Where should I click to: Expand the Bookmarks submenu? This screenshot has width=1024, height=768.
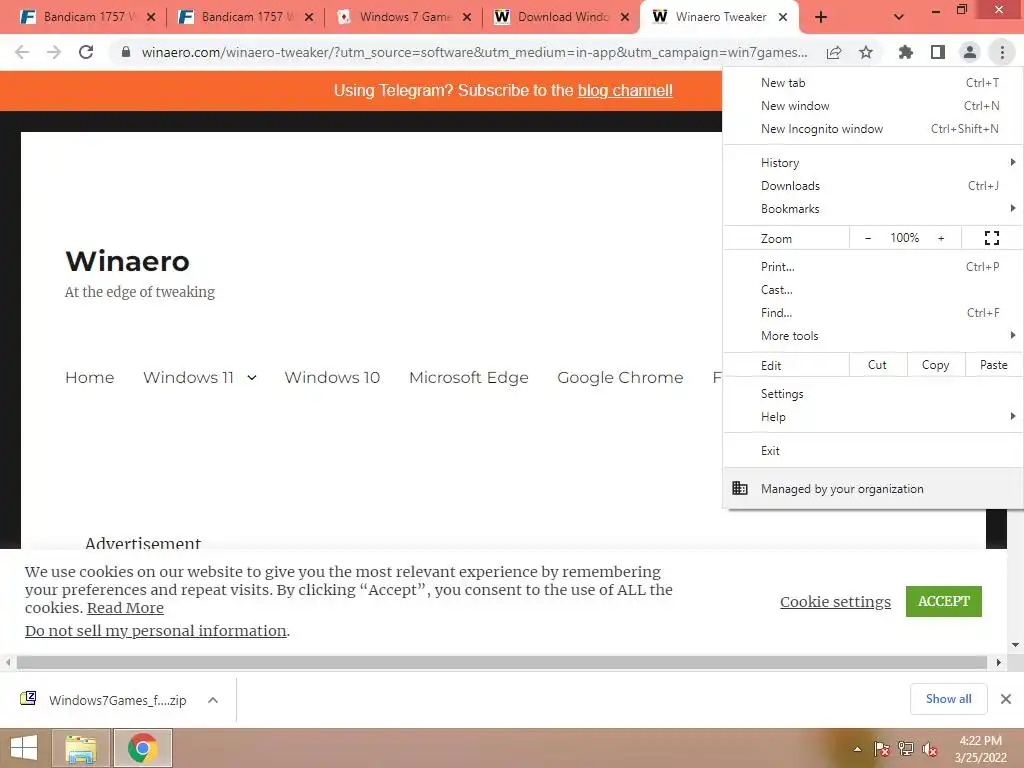(872, 208)
